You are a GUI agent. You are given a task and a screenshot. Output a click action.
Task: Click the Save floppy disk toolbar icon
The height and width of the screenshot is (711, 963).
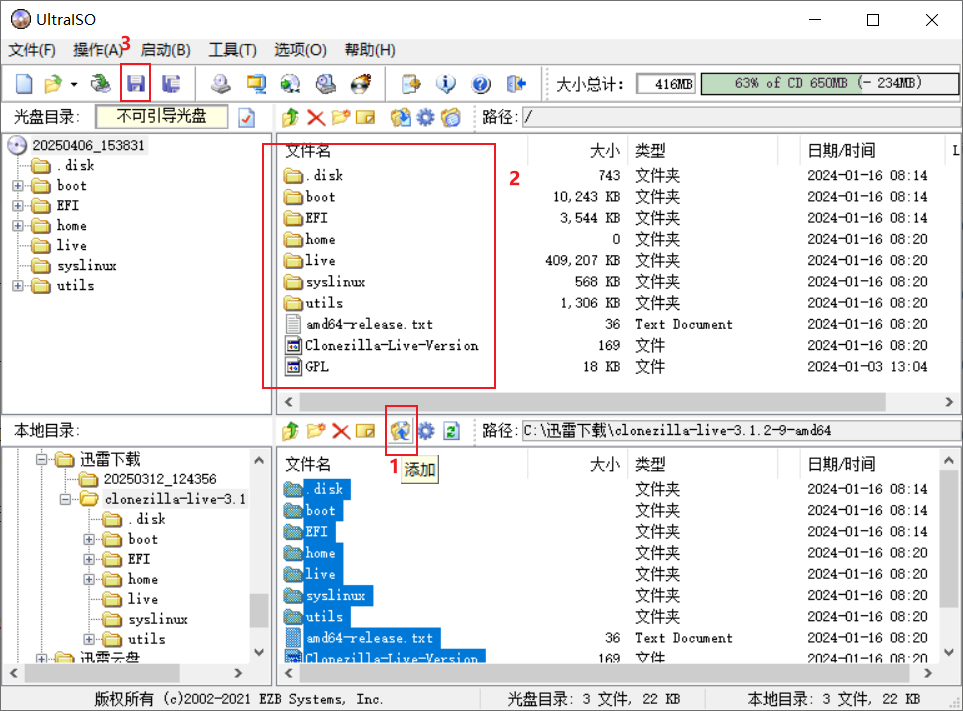[136, 84]
